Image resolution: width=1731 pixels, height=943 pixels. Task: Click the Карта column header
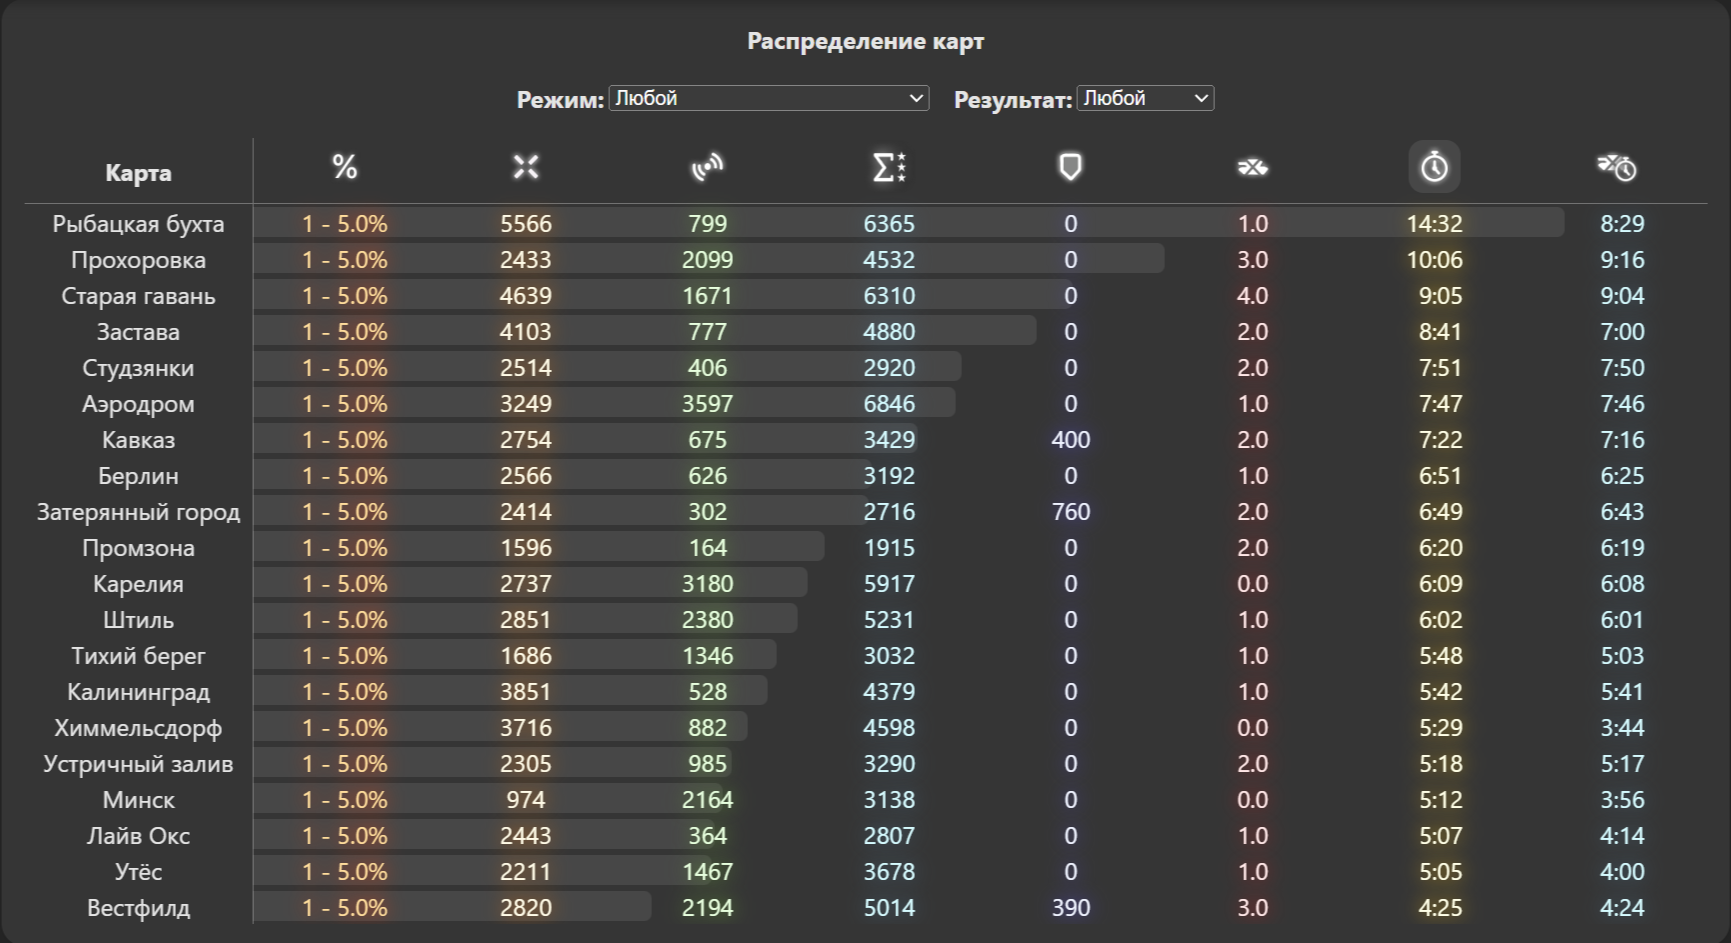click(138, 173)
